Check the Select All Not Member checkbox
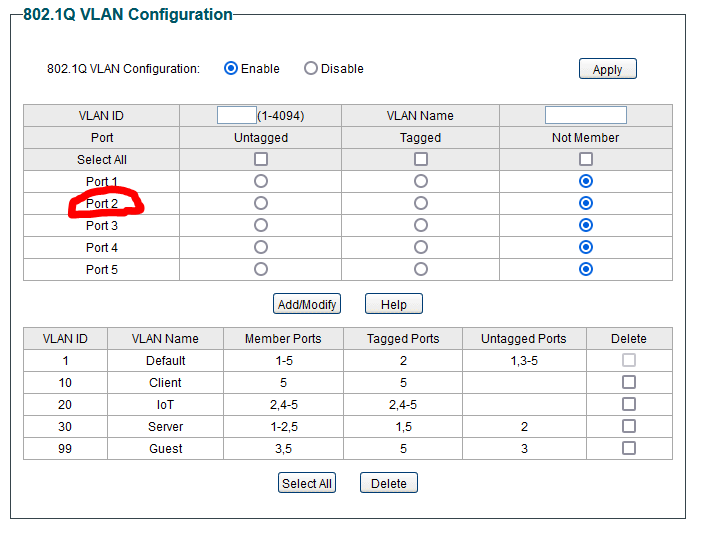The height and width of the screenshot is (540, 717). point(586,159)
